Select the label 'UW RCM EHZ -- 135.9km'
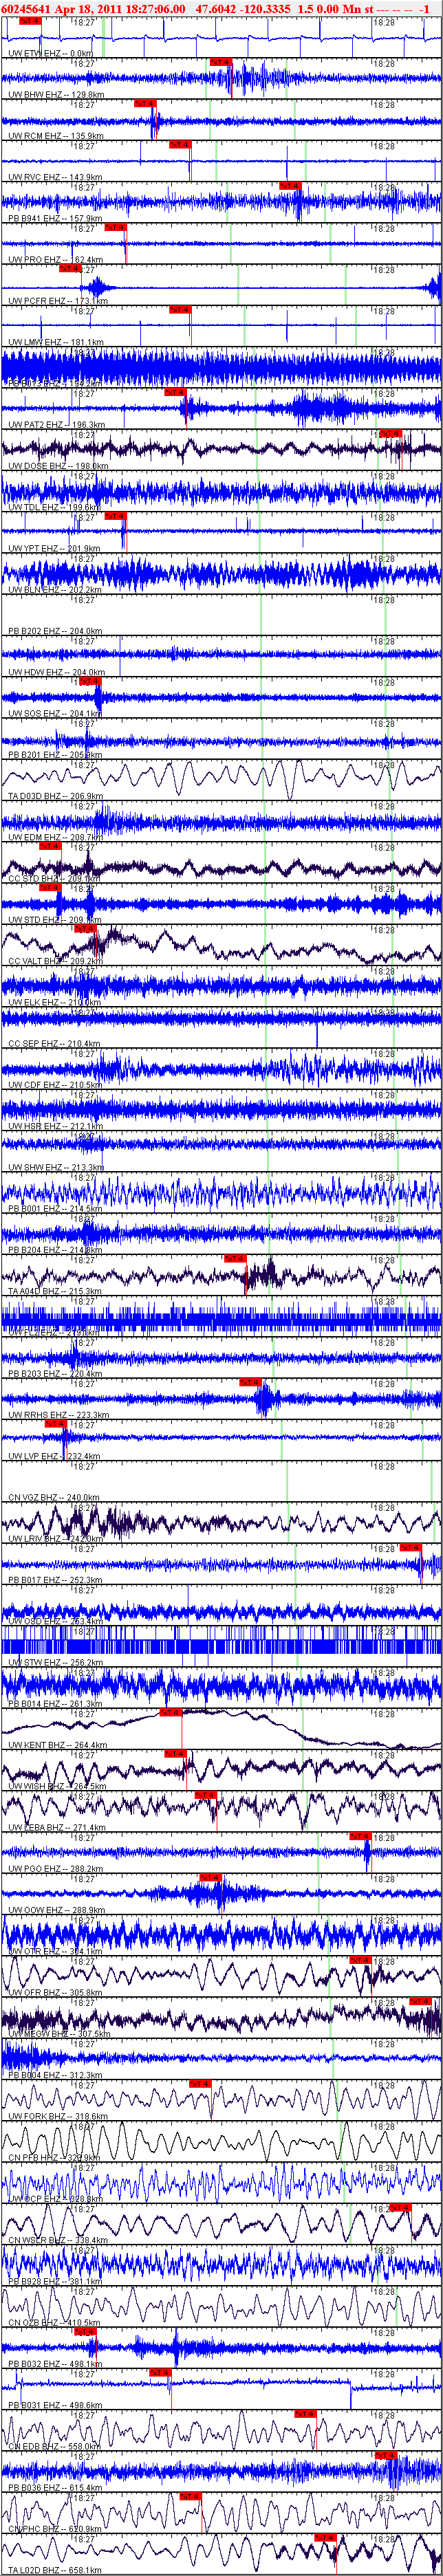The height and width of the screenshot is (2576, 443). (56, 135)
